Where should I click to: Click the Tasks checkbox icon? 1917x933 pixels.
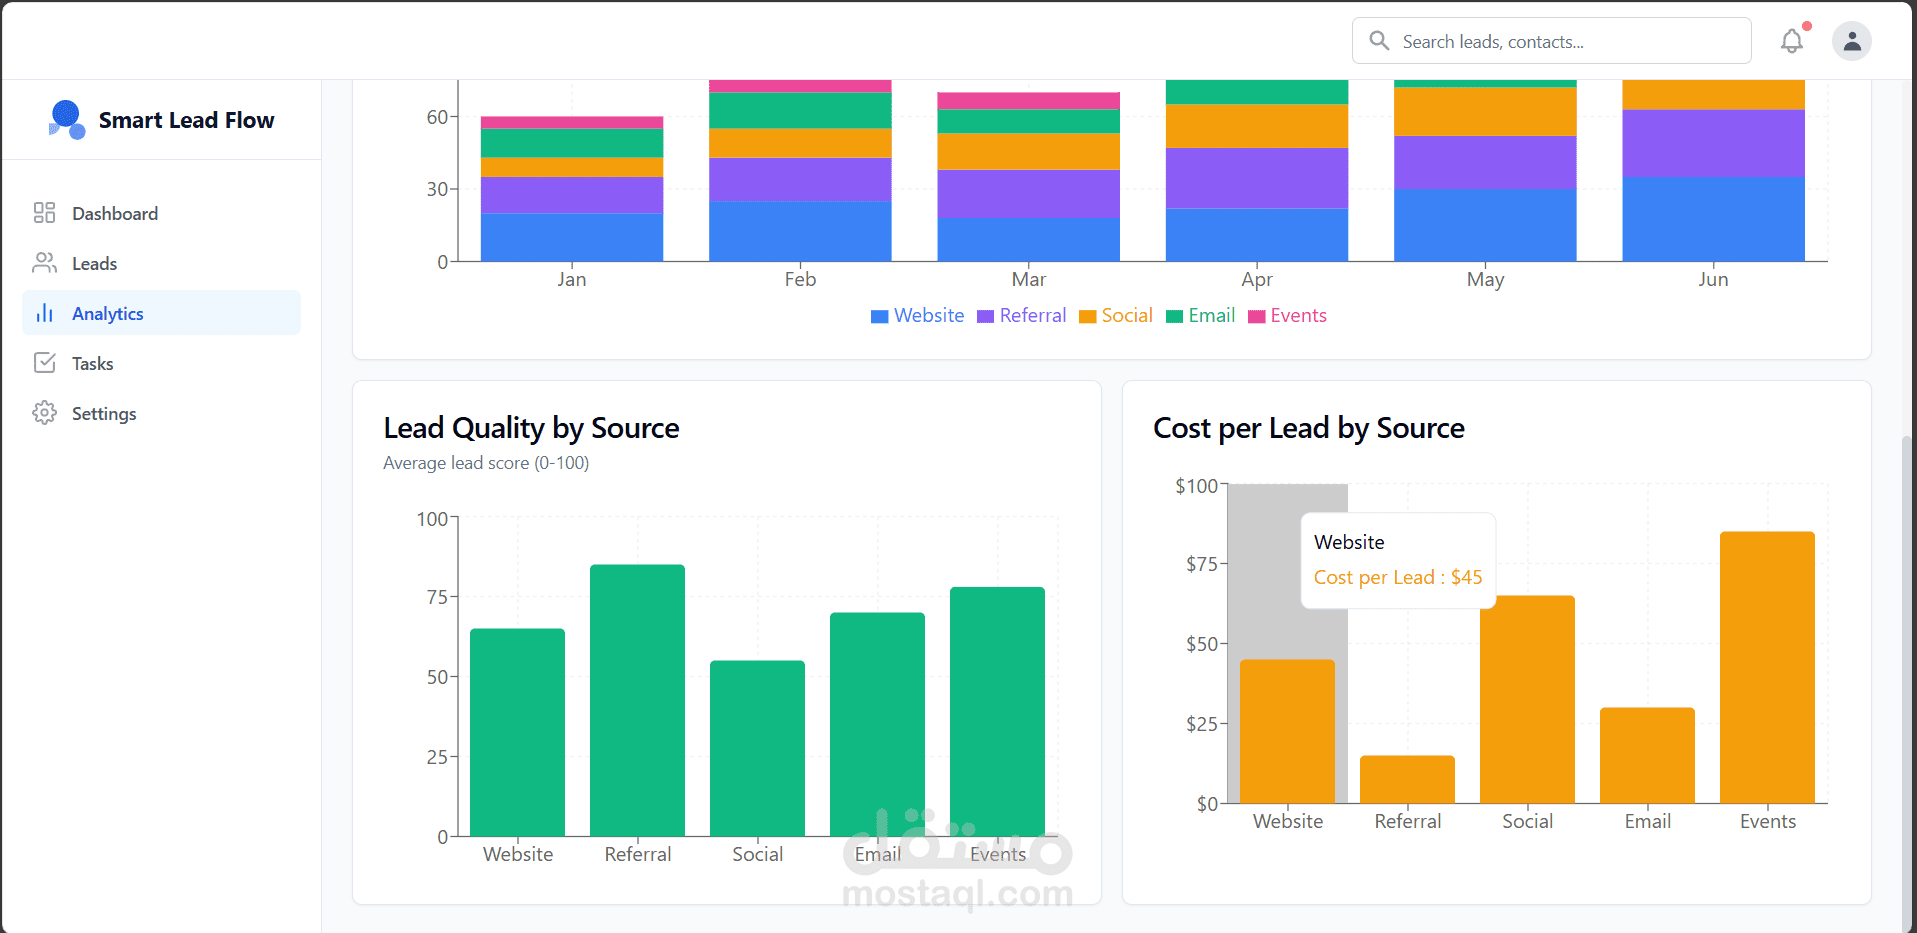(x=44, y=363)
